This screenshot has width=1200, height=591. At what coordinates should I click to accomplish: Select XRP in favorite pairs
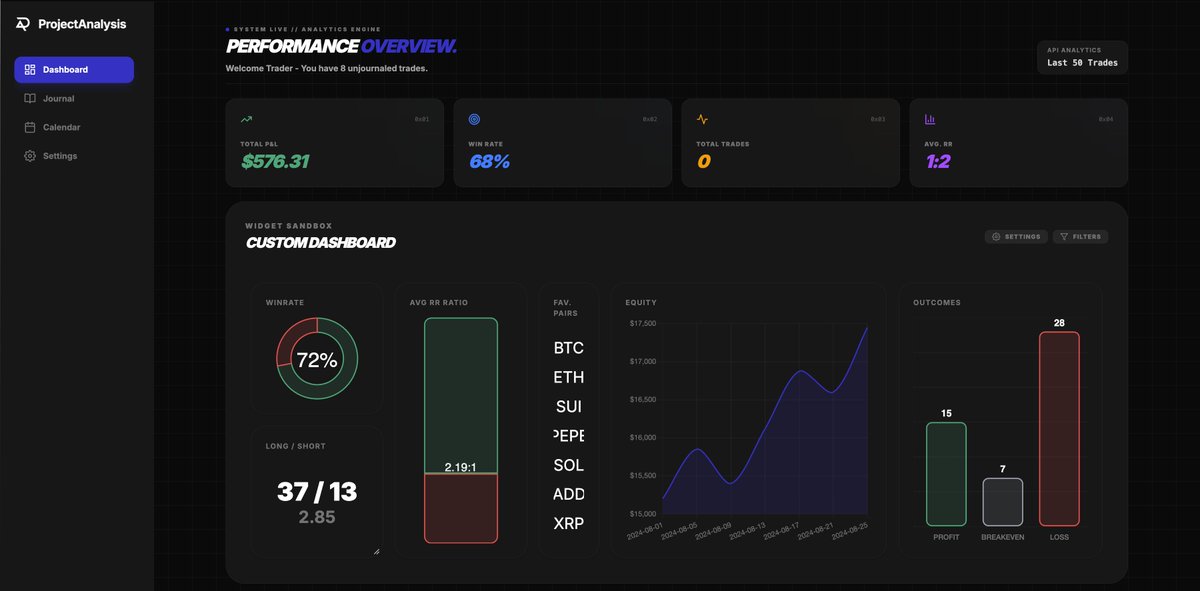click(568, 523)
